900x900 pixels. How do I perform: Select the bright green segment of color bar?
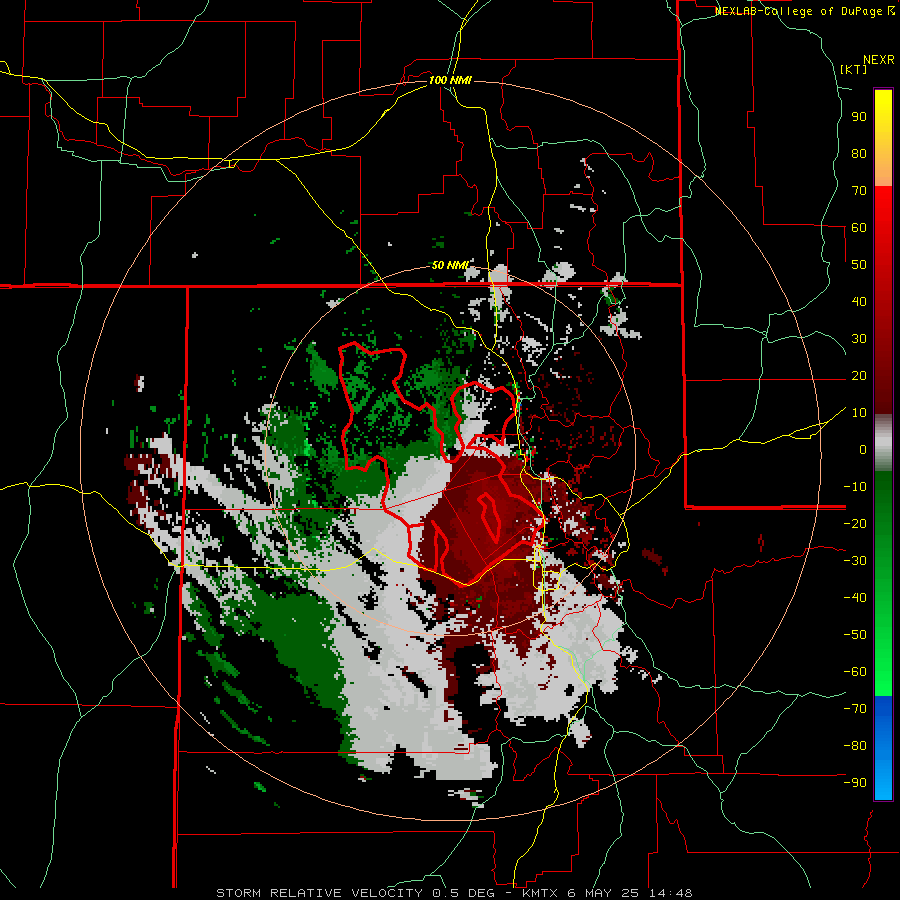coord(883,583)
